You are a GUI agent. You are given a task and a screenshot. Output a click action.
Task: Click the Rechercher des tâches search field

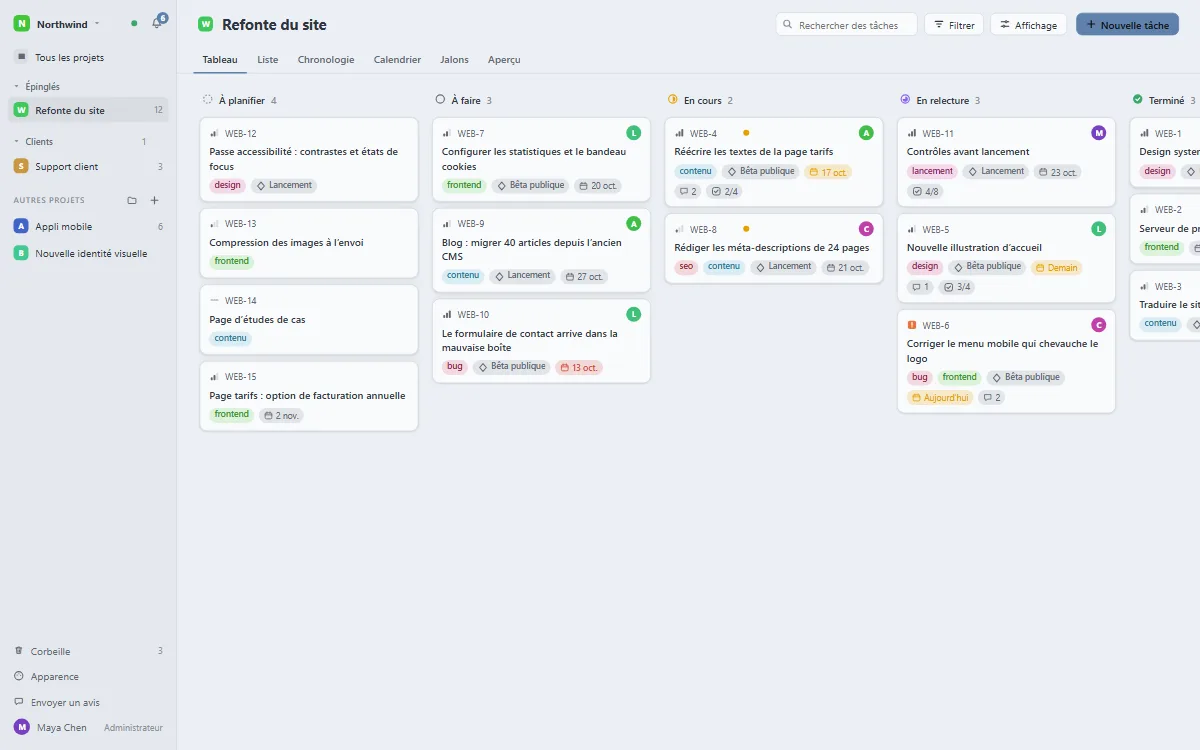(846, 25)
